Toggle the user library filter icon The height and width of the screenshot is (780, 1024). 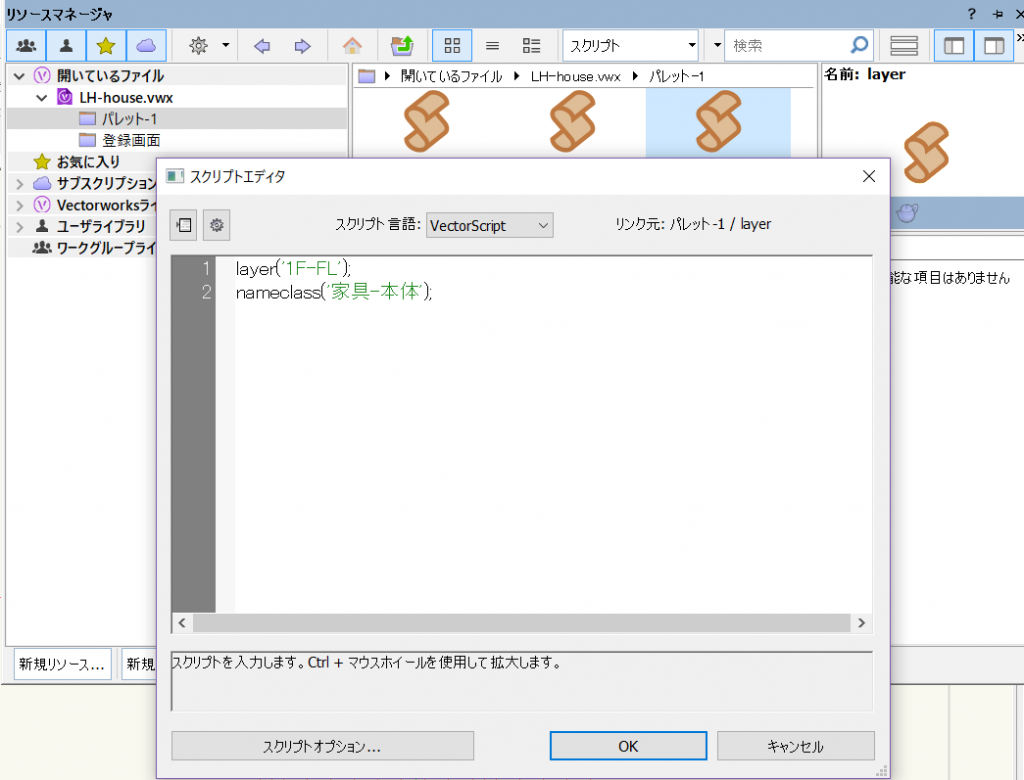tap(66, 45)
